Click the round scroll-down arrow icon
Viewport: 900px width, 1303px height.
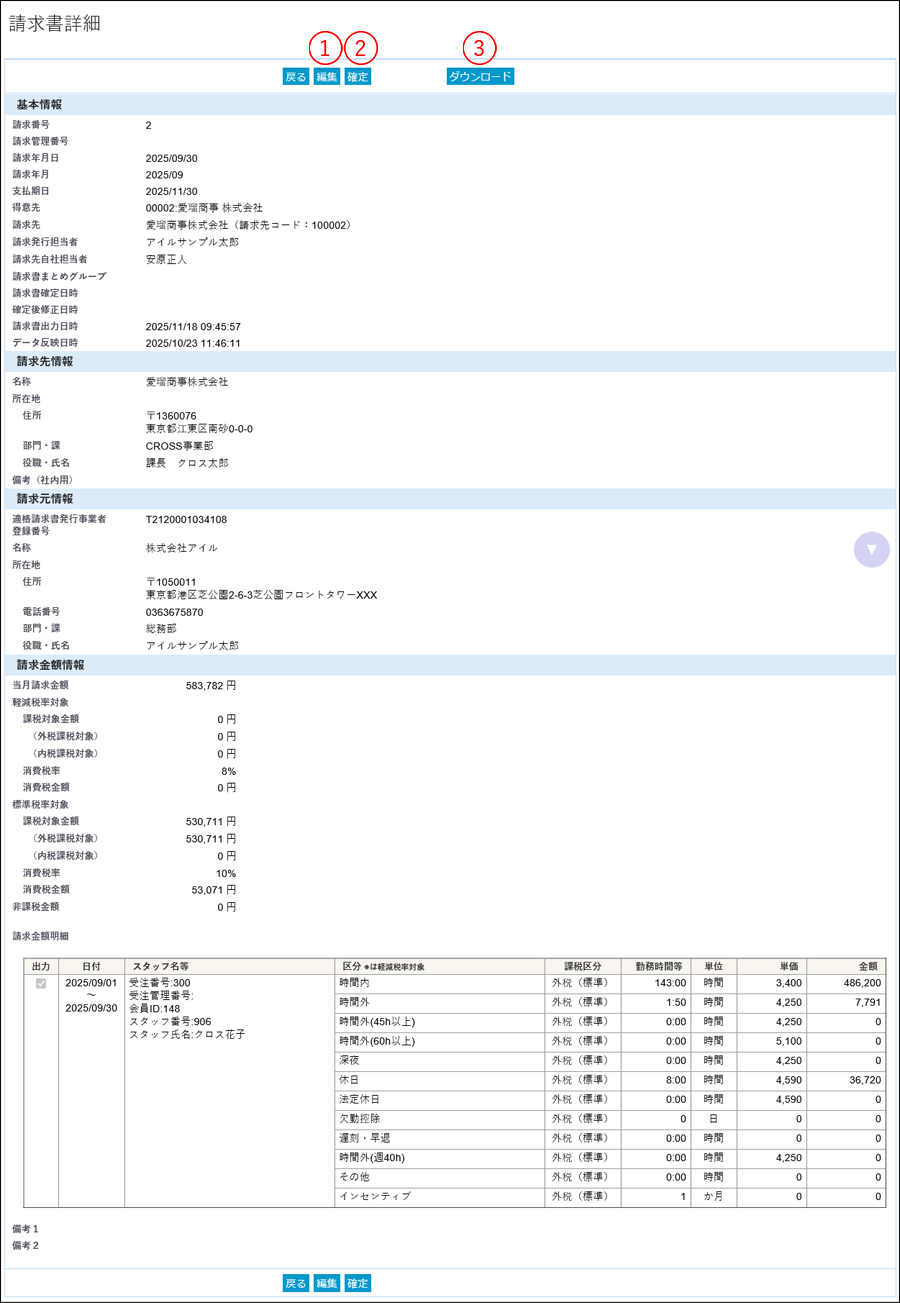coord(872,549)
